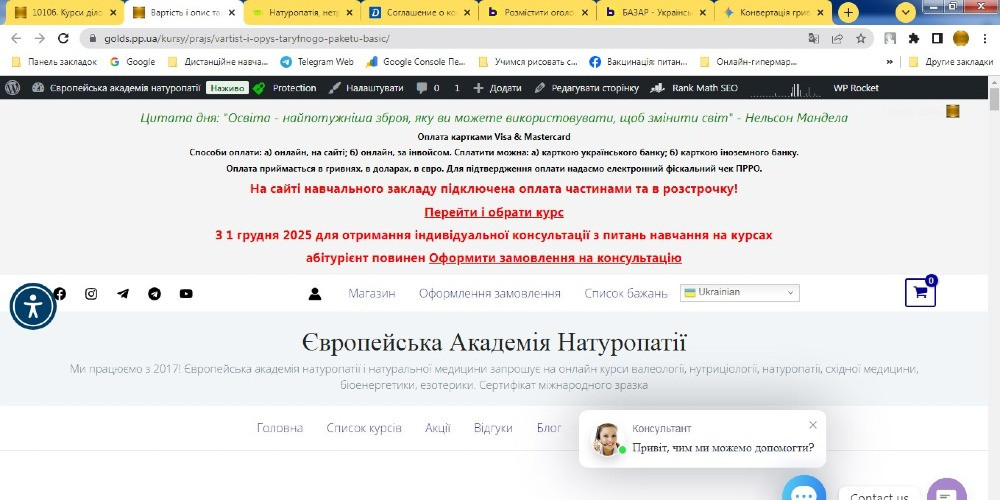
Task: Show hidden bookmarks with the chevron
Action: coord(890,62)
